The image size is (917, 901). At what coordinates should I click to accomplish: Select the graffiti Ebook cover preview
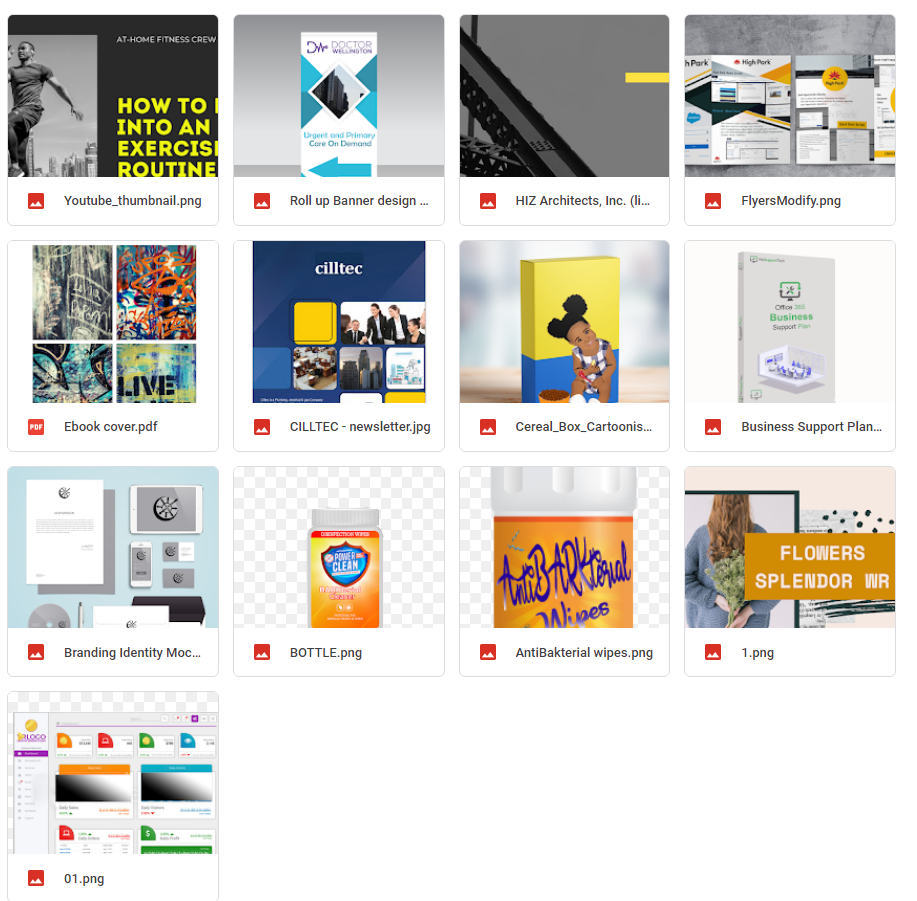(x=113, y=322)
